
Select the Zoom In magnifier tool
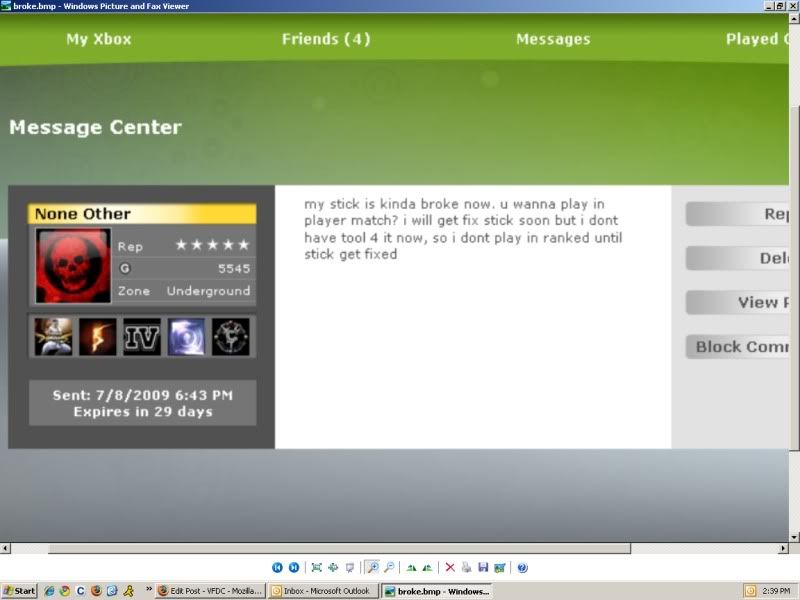(x=373, y=567)
